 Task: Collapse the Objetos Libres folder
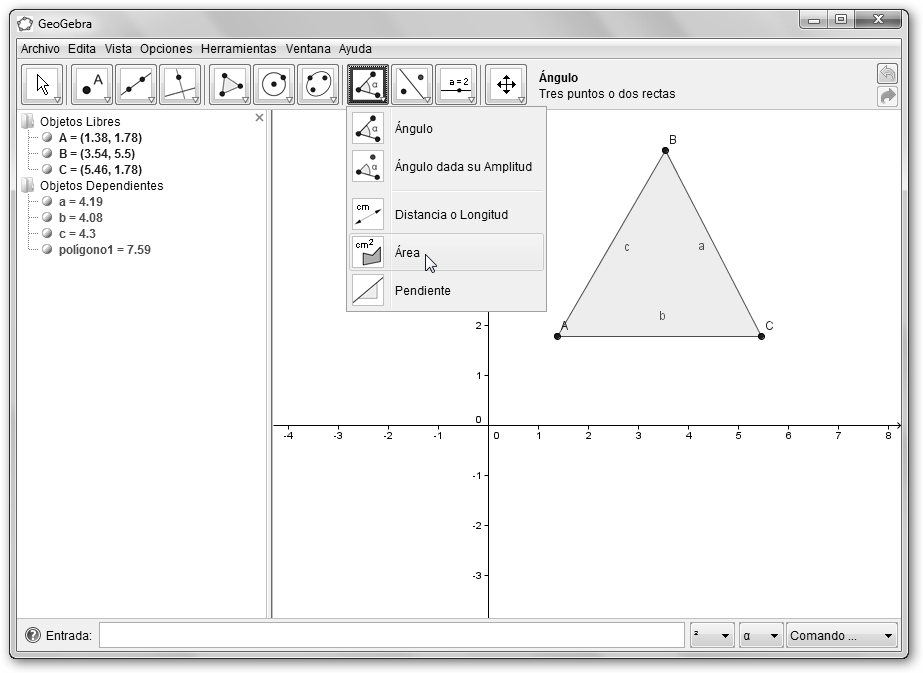click(27, 122)
